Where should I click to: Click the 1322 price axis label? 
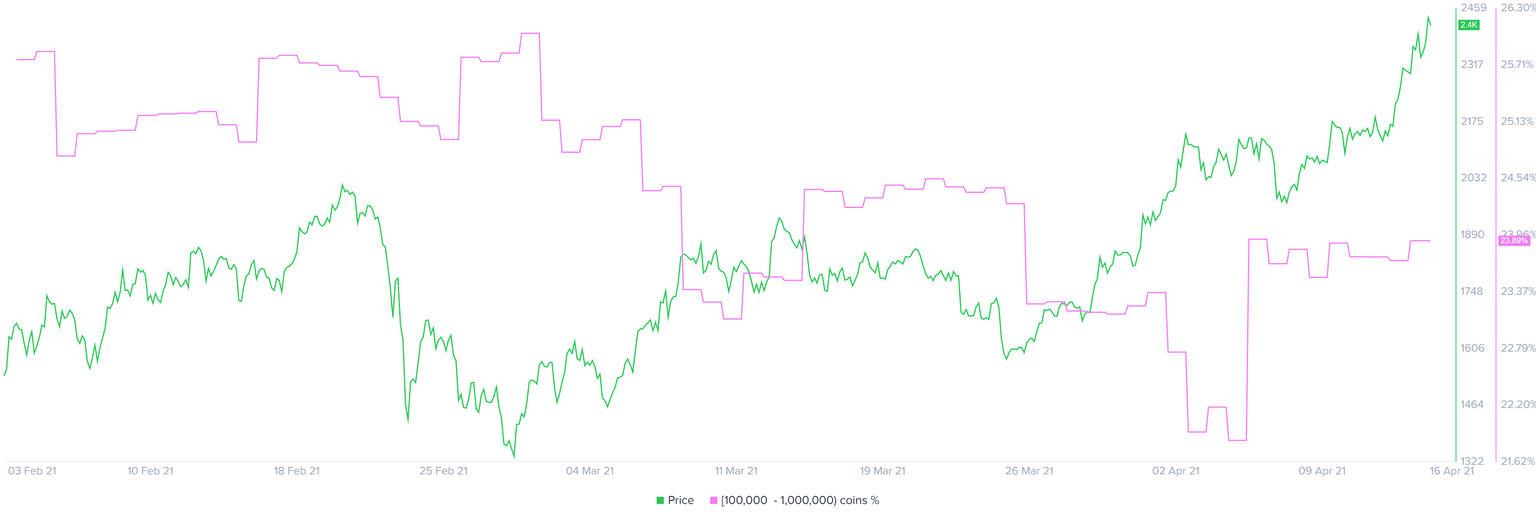(x=1472, y=461)
